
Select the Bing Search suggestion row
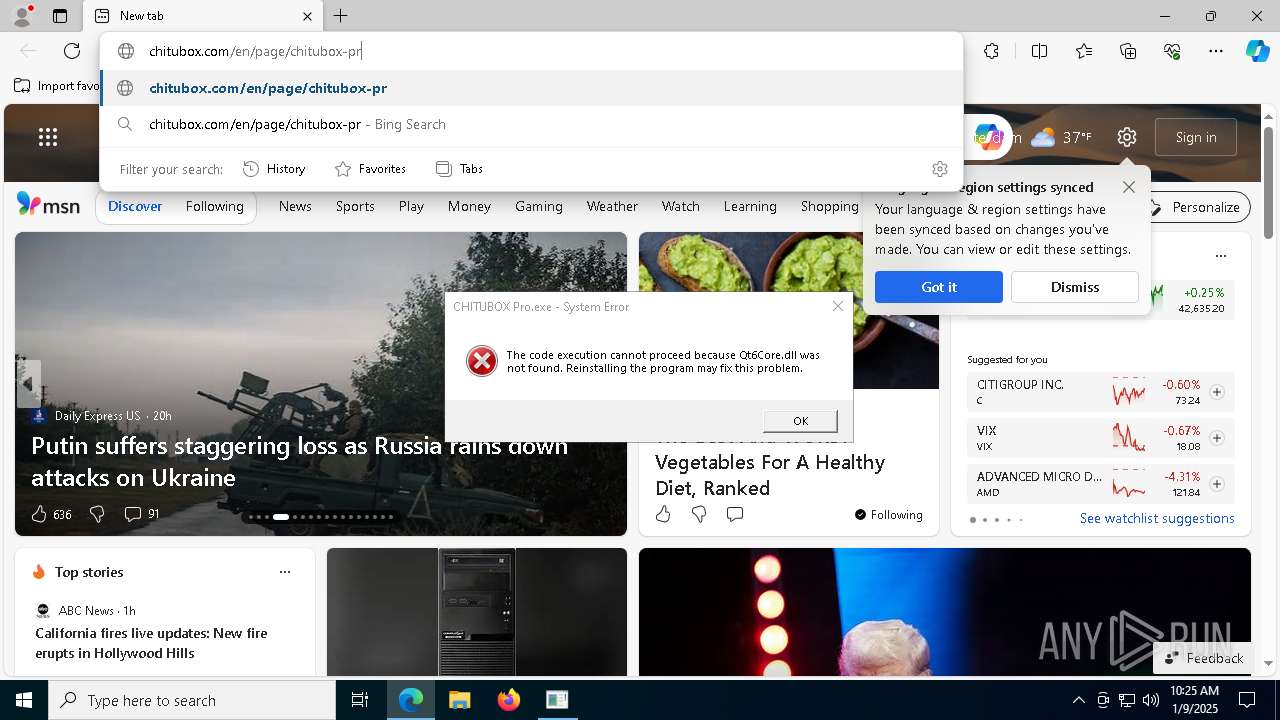(x=532, y=124)
